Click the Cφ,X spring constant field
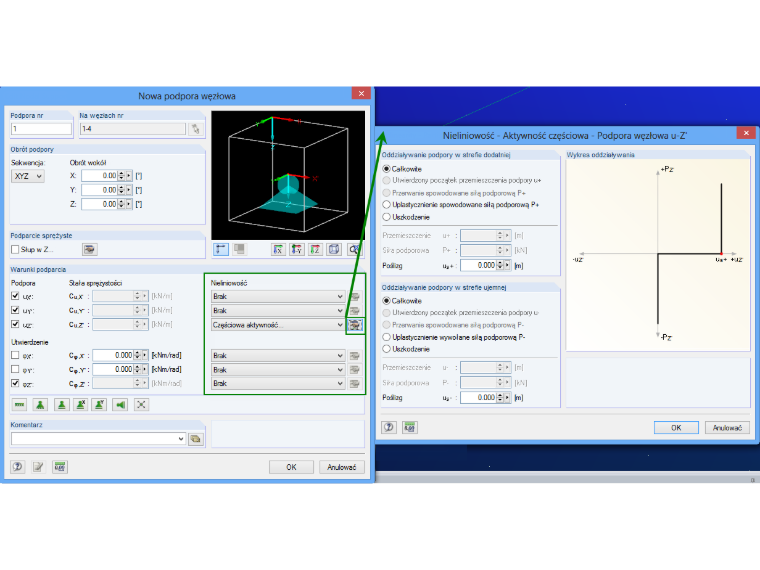760x570 pixels. [x=113, y=355]
